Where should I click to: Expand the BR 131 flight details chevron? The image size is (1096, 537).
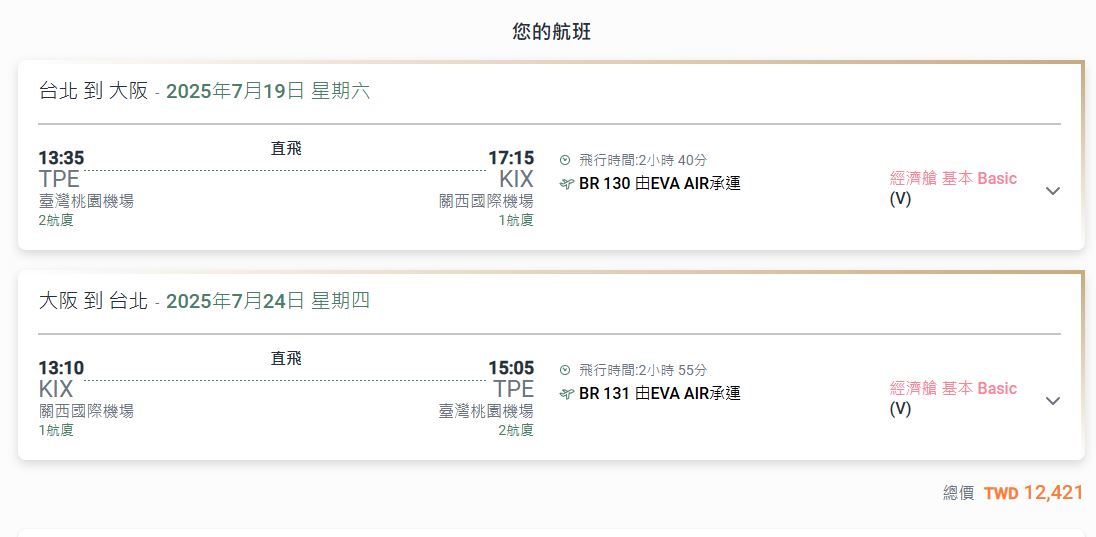1052,401
